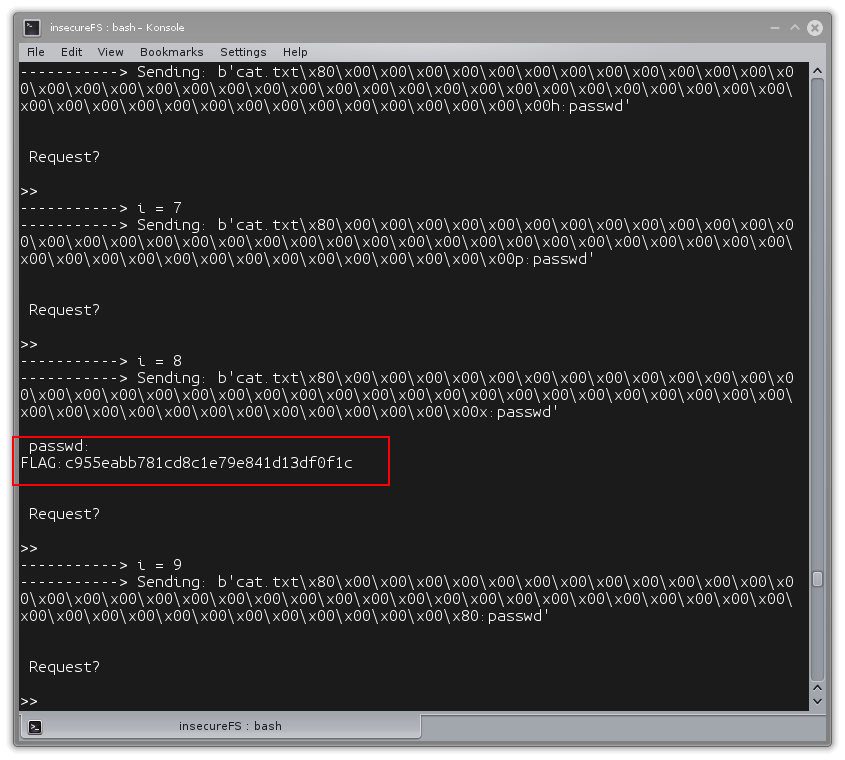The width and height of the screenshot is (845, 760).
Task: Click the scroll-up arrow at top of scrollbar
Action: click(817, 70)
